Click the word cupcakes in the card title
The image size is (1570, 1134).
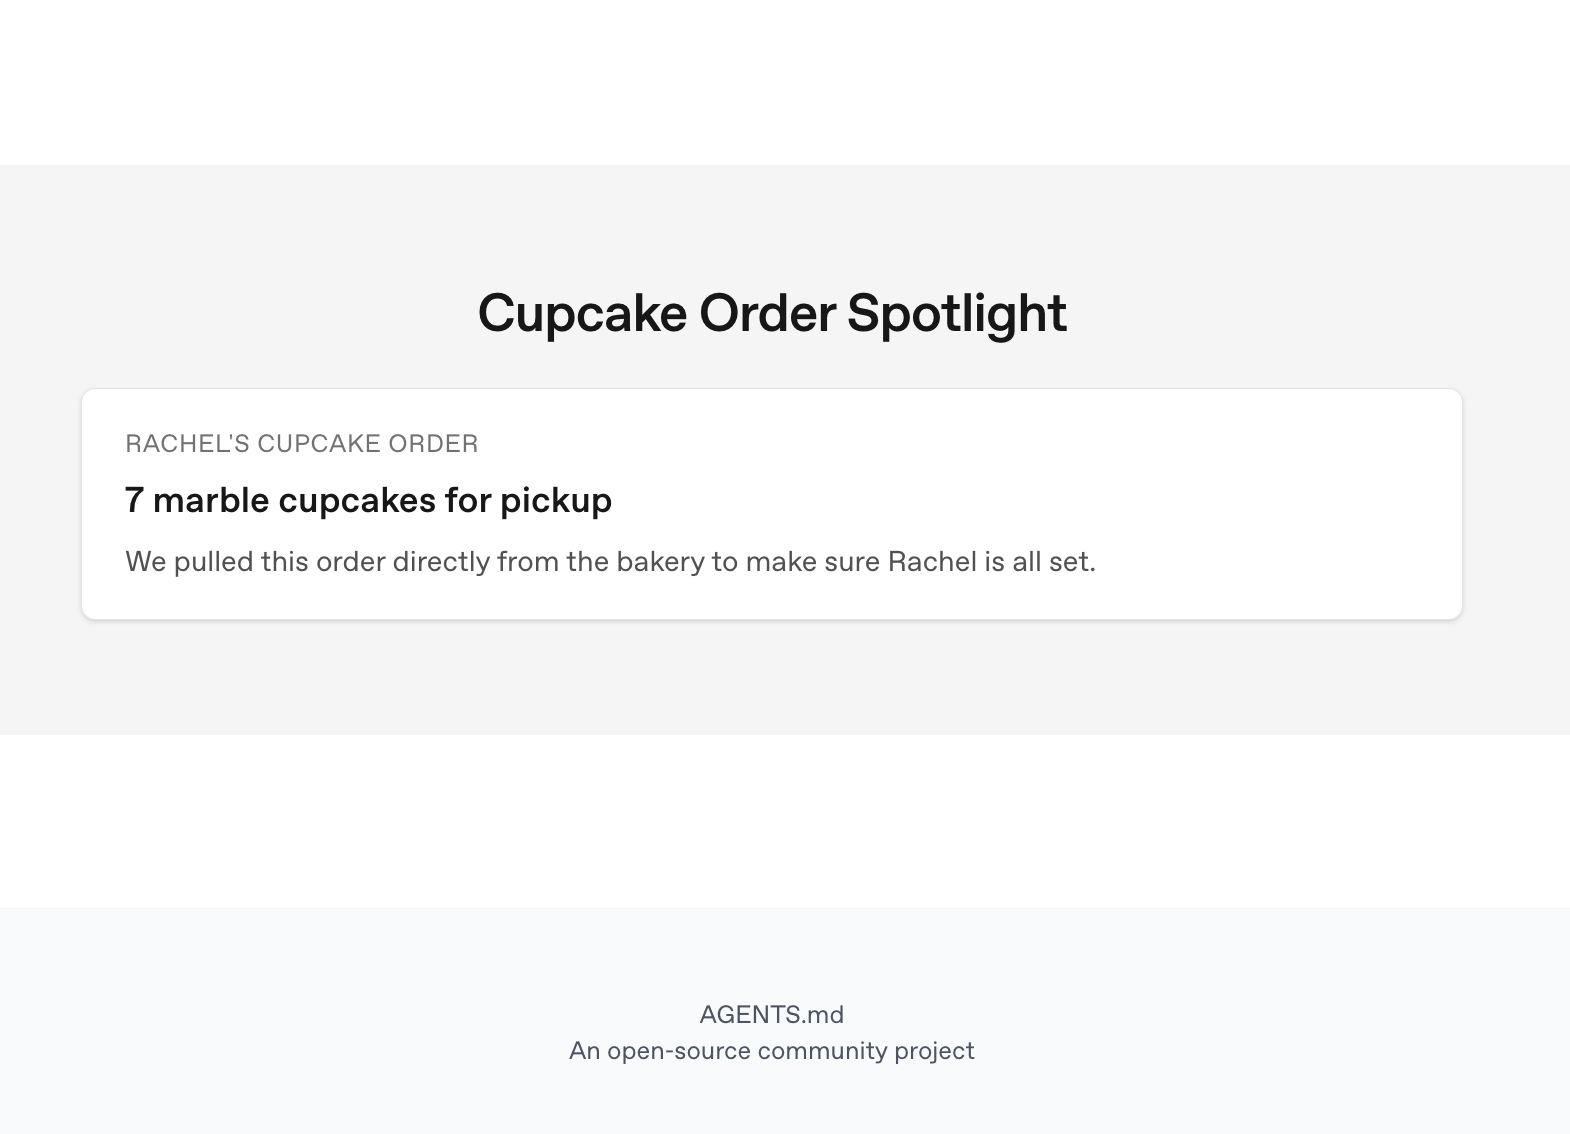coord(357,500)
